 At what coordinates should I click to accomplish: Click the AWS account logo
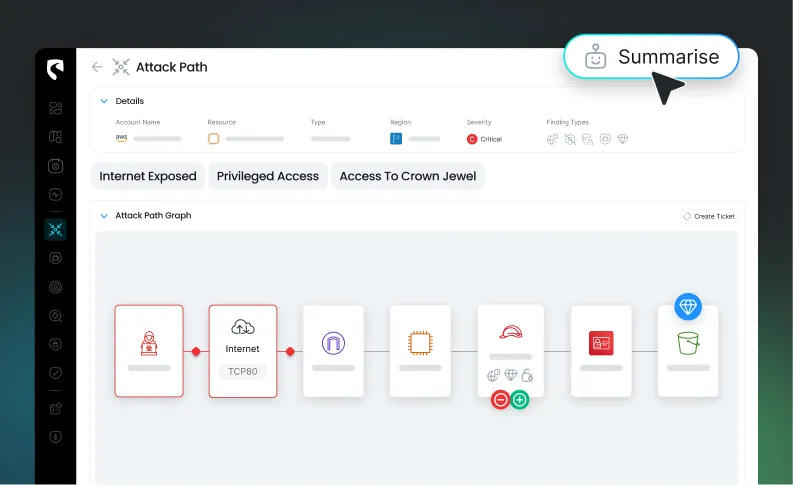click(x=121, y=138)
